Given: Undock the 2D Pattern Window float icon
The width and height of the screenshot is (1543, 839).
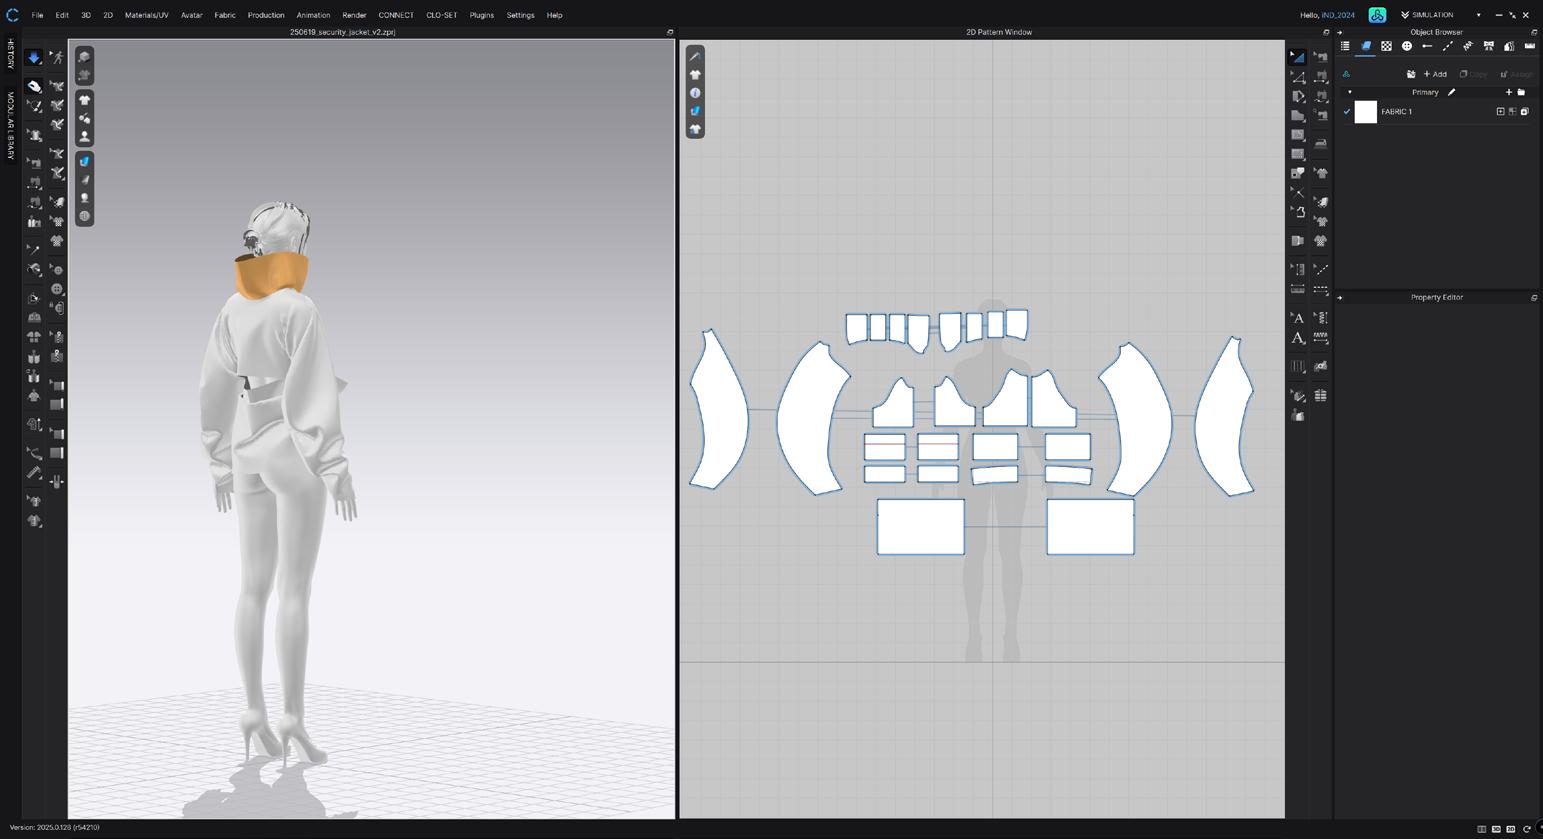Looking at the screenshot, I should coord(1326,32).
